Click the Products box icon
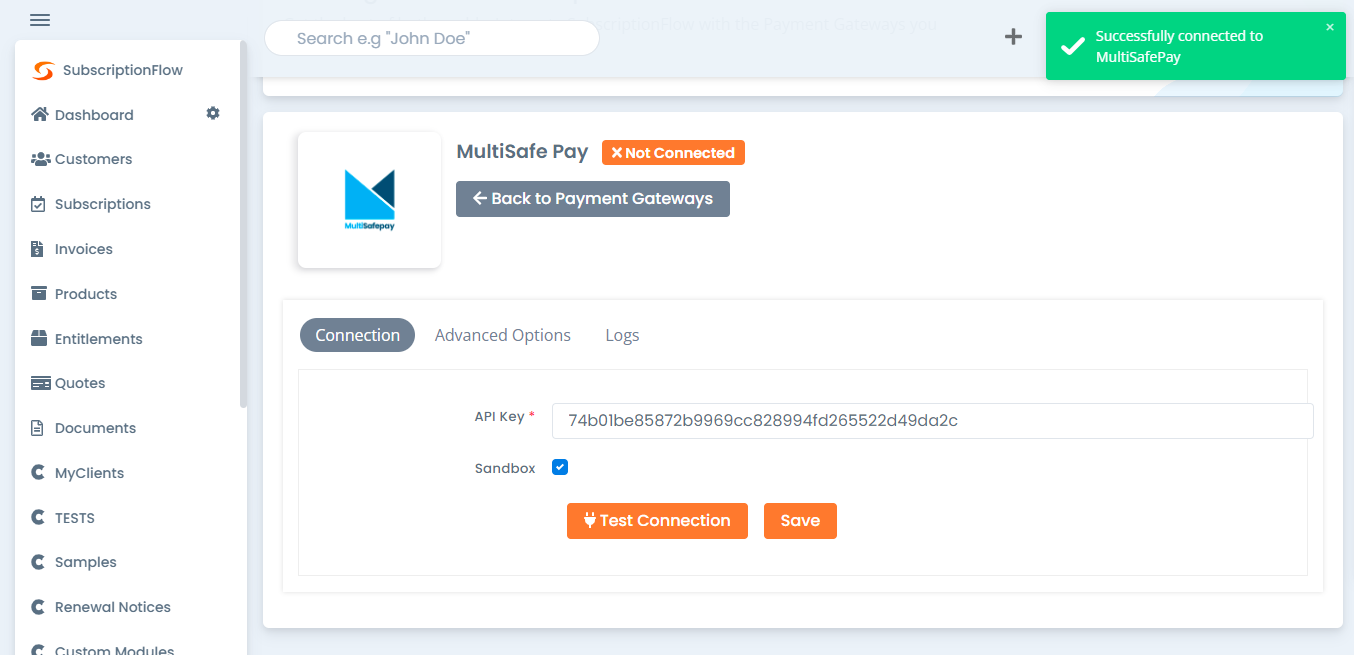 click(39, 294)
